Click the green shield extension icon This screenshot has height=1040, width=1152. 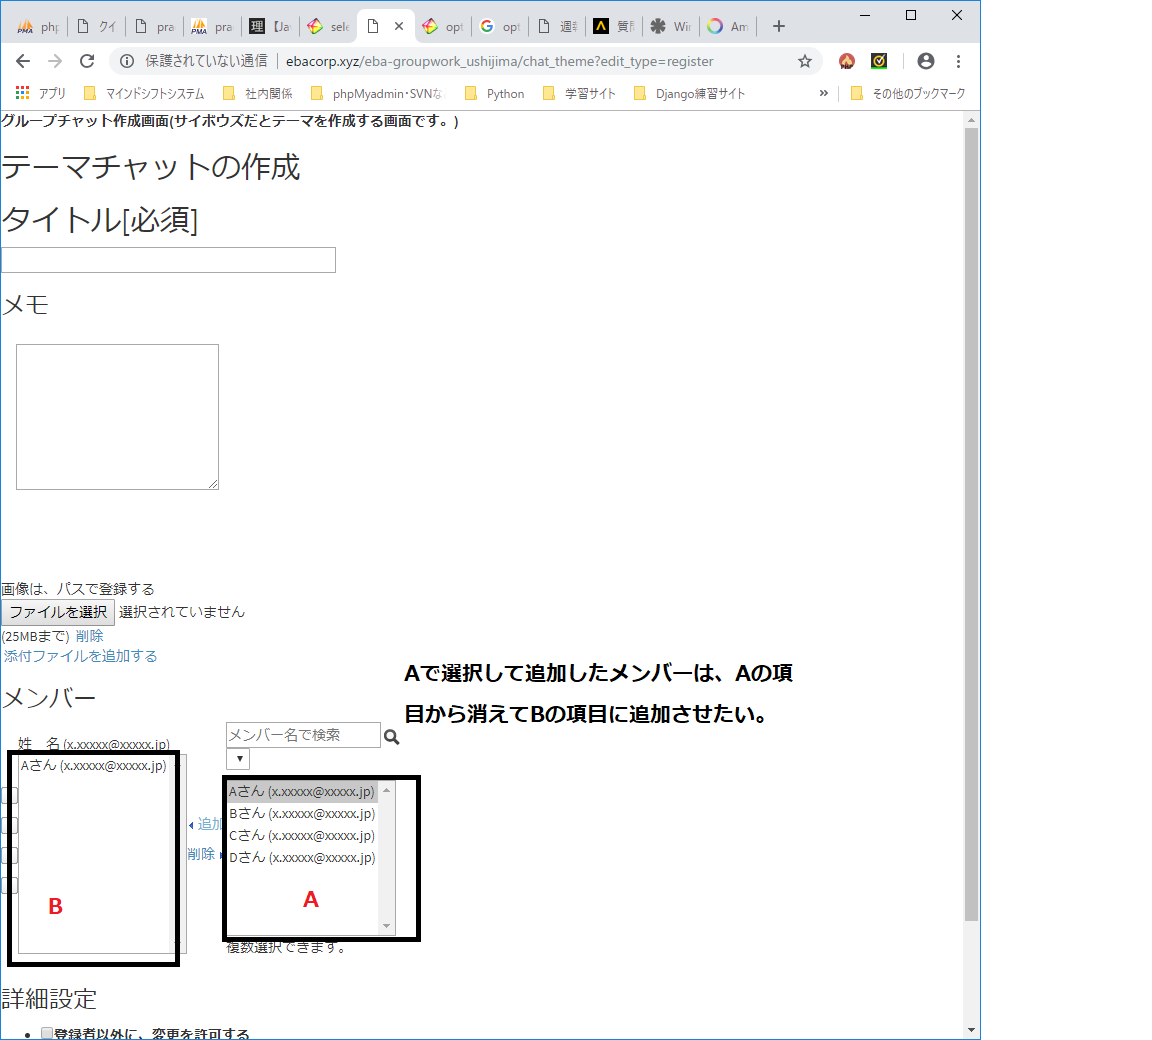click(x=879, y=61)
